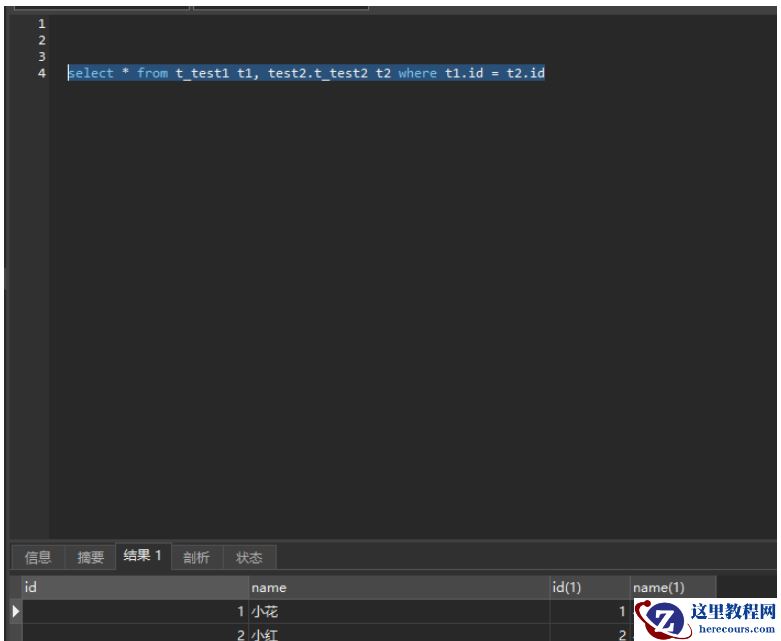This screenshot has height=641, width=781.
Task: Click test2.t_test2 in the SQL query
Action: point(318,73)
